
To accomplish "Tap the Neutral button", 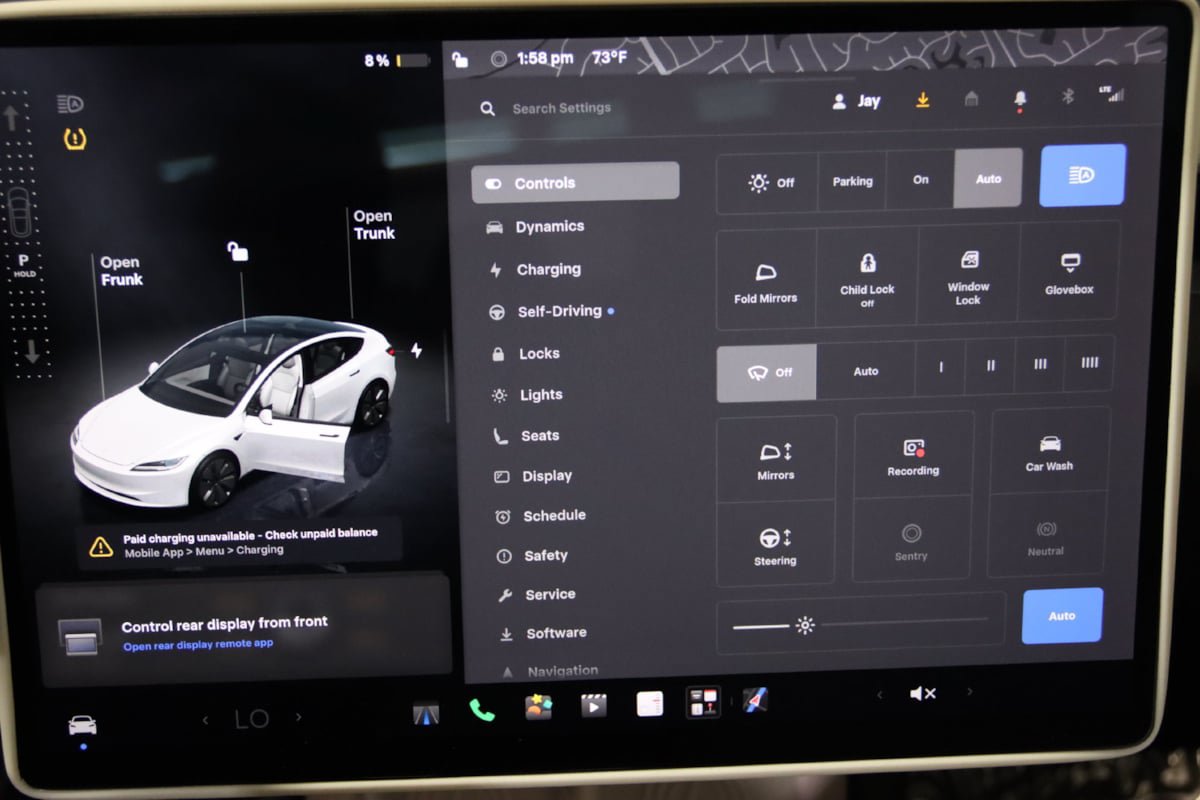I will [1046, 535].
